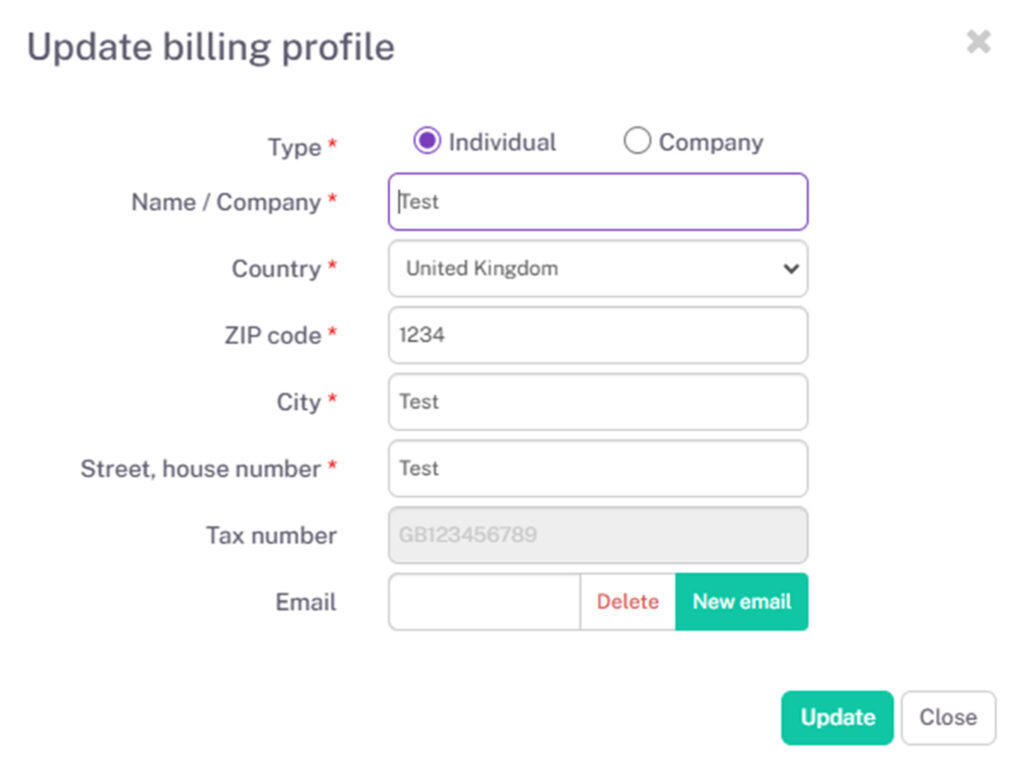Image resolution: width=1024 pixels, height=771 pixels.
Task: Click the disabled Tax number field
Action: tap(598, 535)
